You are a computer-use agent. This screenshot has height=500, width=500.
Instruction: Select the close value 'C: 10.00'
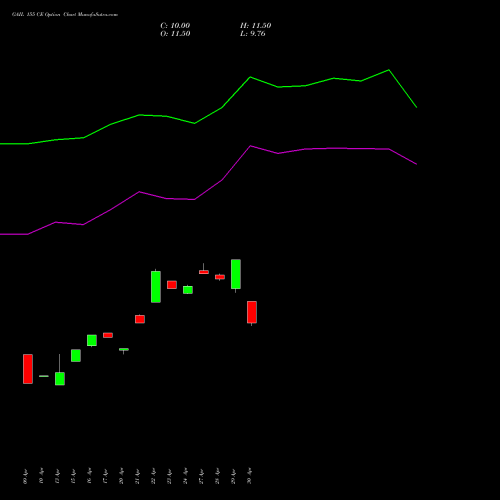(x=175, y=26)
